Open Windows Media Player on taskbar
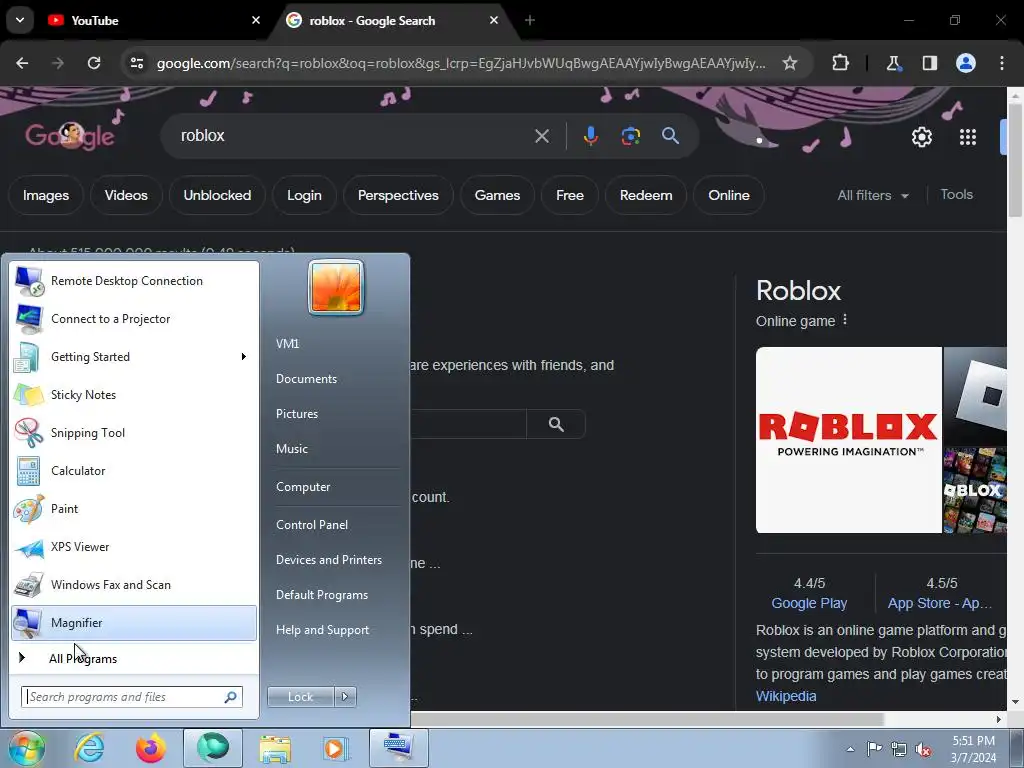This screenshot has width=1024, height=768. (x=336, y=748)
